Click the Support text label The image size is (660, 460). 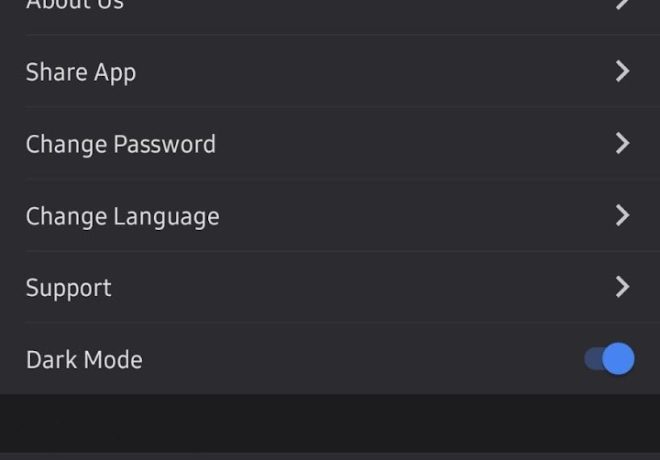click(x=68, y=288)
